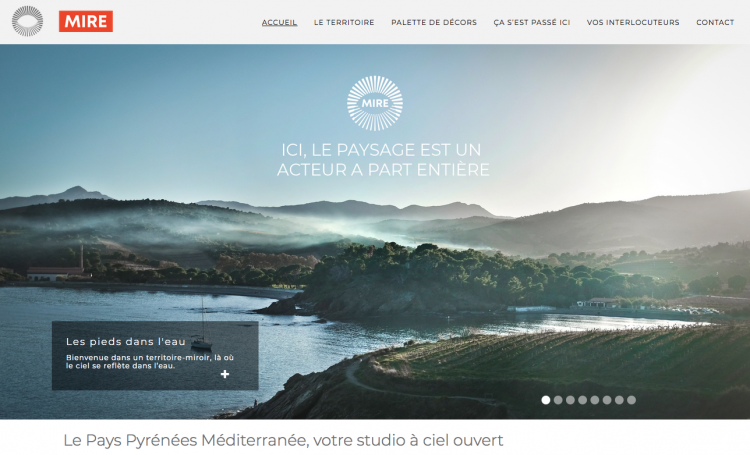Click the 'Les pieds dans l'eau' title
Image resolution: width=750 pixels, height=455 pixels.
(125, 342)
